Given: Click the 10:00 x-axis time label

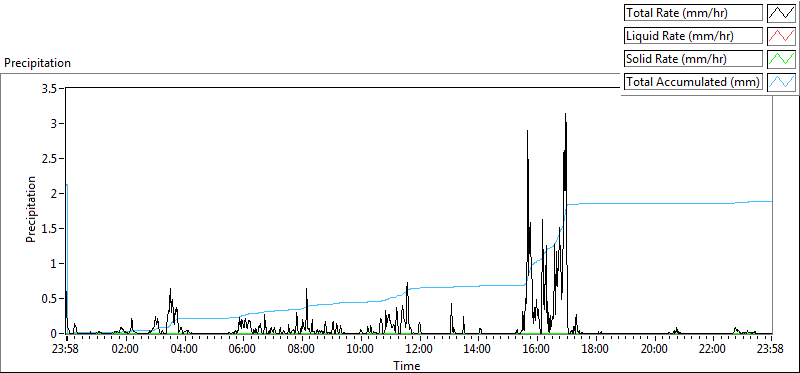Looking at the screenshot, I should (x=361, y=350).
